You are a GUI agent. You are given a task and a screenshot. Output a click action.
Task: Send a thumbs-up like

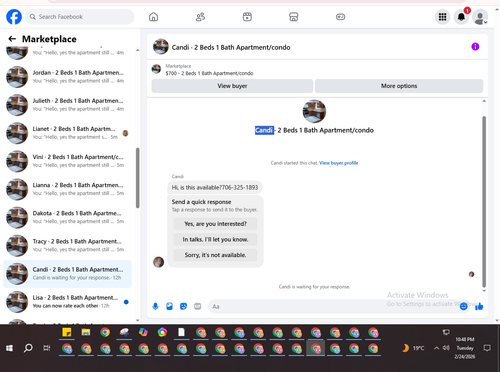(479, 306)
